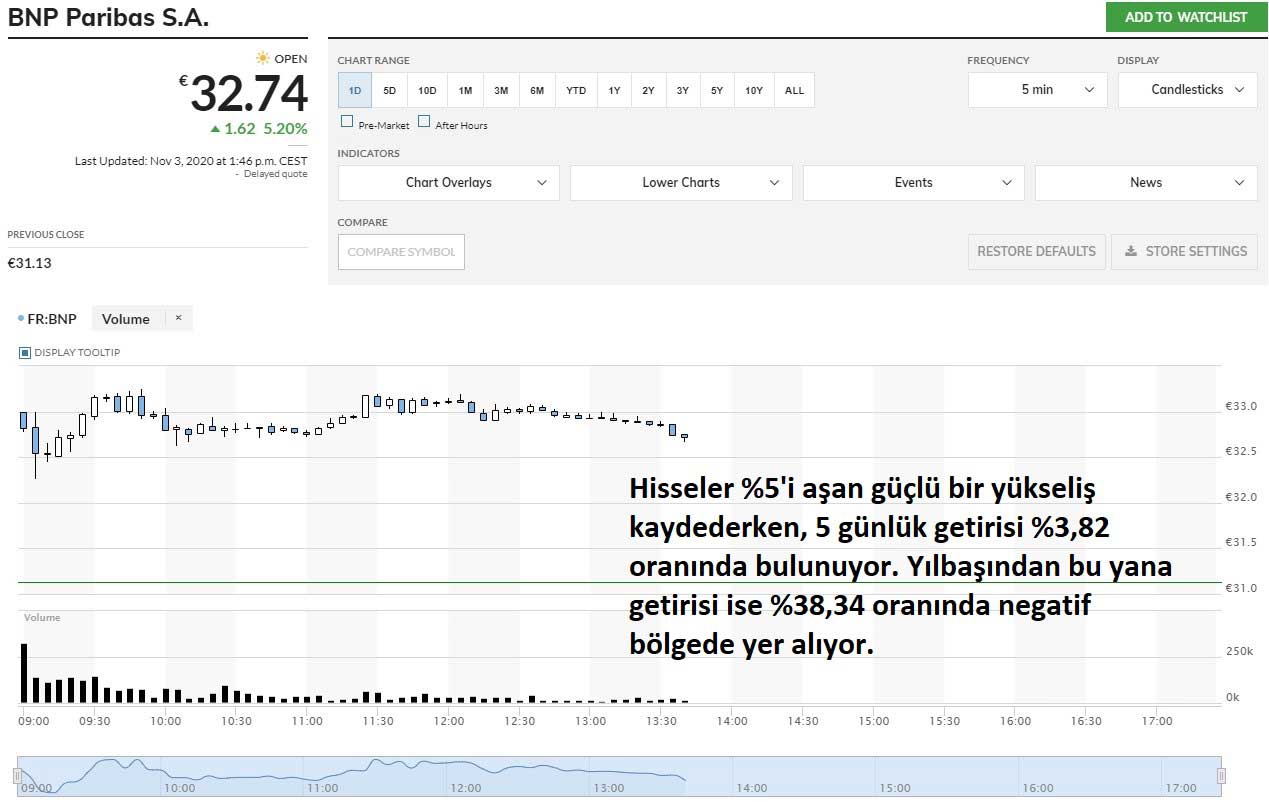Screen dimensions: 1269x802
Task: Click the 32.74 price value
Action: 249,94
